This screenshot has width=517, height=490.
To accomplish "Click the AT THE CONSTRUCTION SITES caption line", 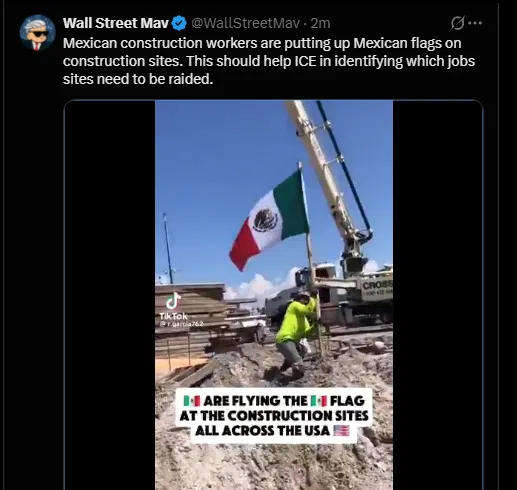I will pyautogui.click(x=274, y=416).
